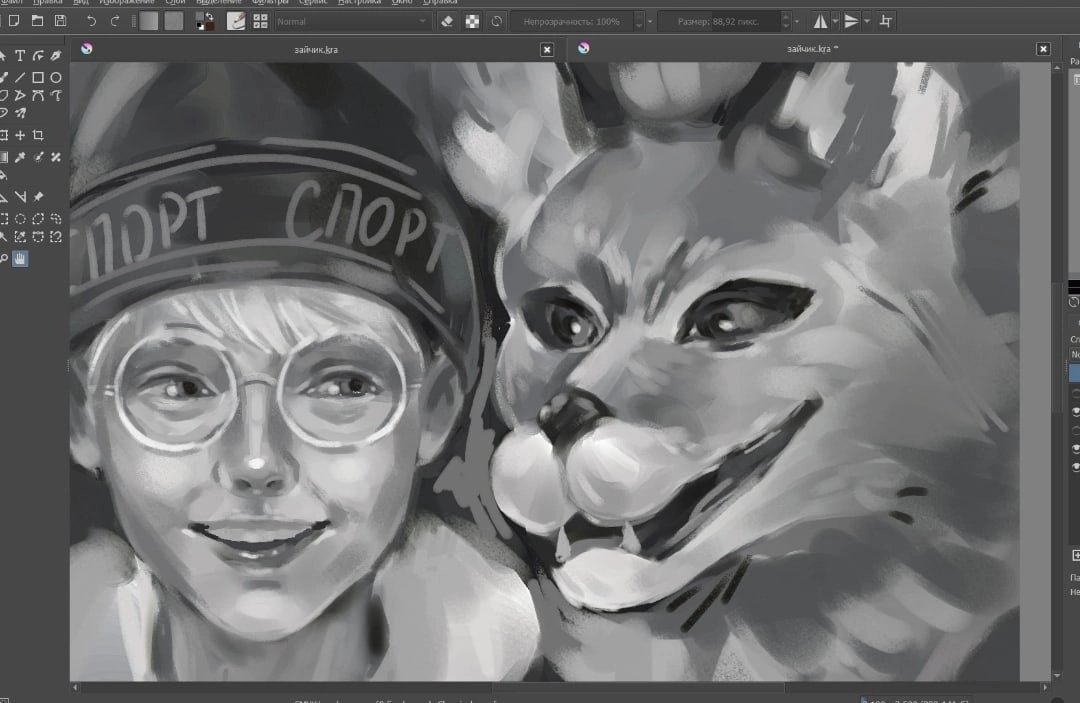This screenshot has width=1080, height=703.
Task: Select the Straight Line tool
Action: [x=20, y=78]
